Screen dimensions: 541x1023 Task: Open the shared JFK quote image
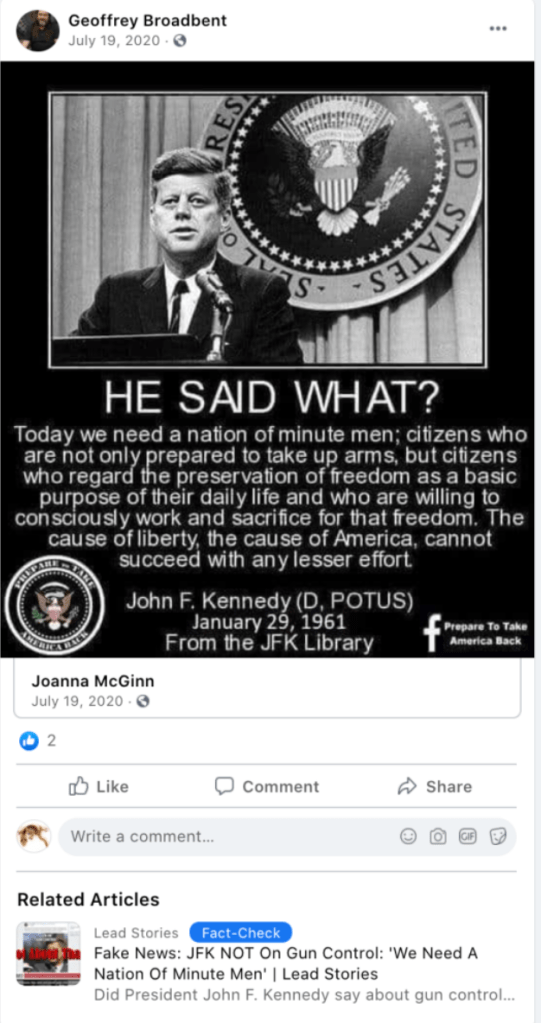(268, 359)
